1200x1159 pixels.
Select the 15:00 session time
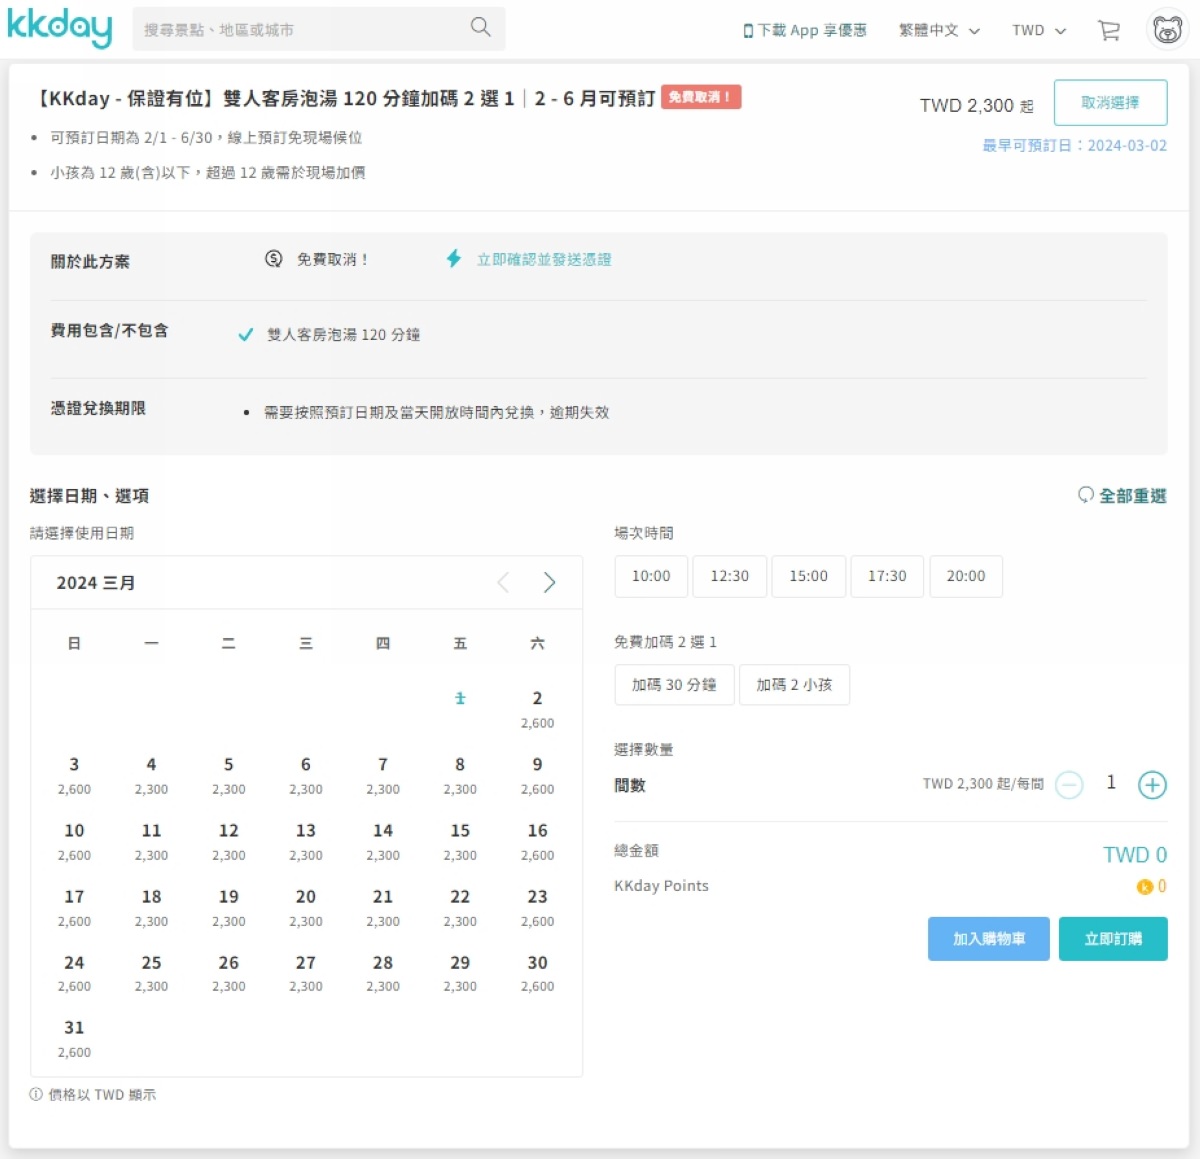point(809,577)
